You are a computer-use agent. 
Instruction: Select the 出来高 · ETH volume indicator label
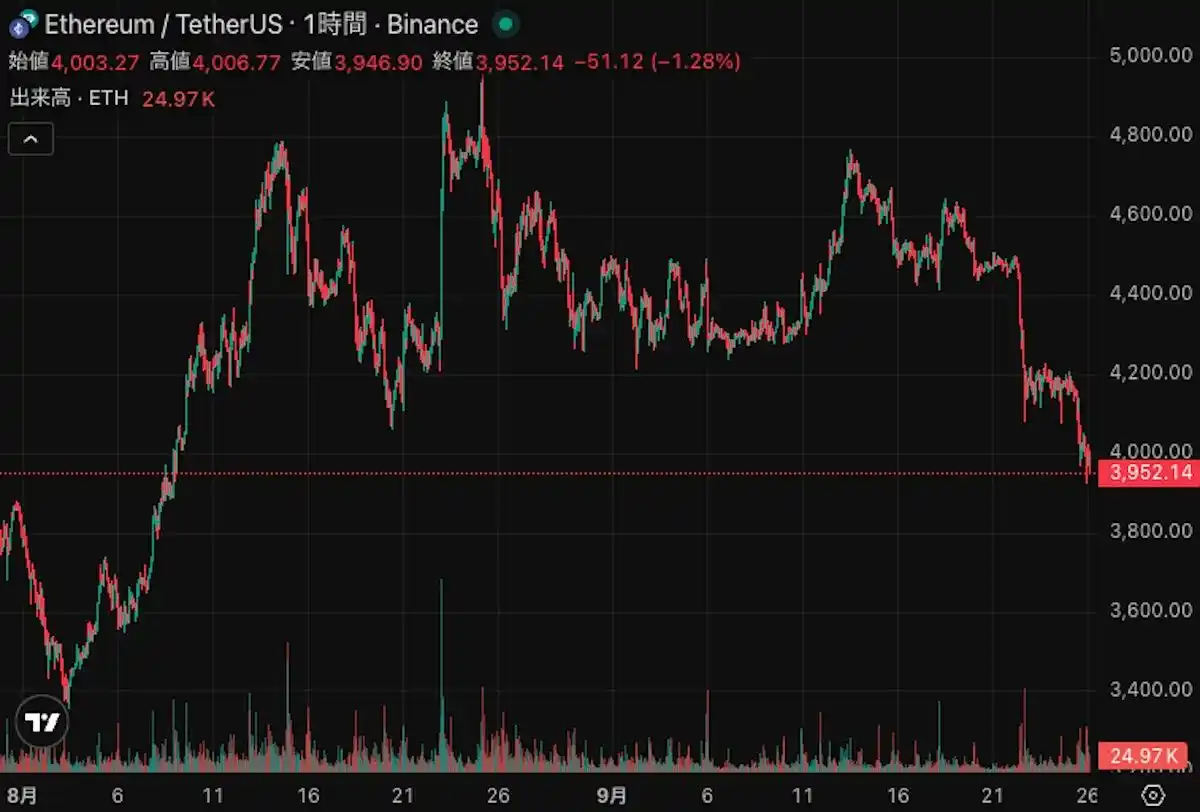tap(69, 98)
